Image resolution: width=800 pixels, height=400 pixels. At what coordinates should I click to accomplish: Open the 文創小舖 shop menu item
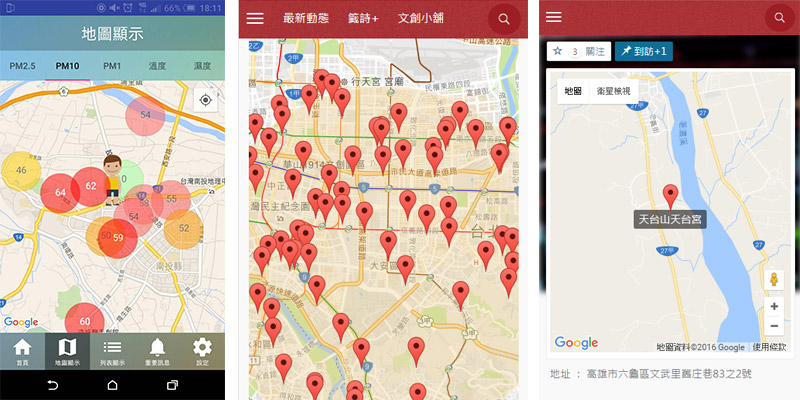click(422, 19)
